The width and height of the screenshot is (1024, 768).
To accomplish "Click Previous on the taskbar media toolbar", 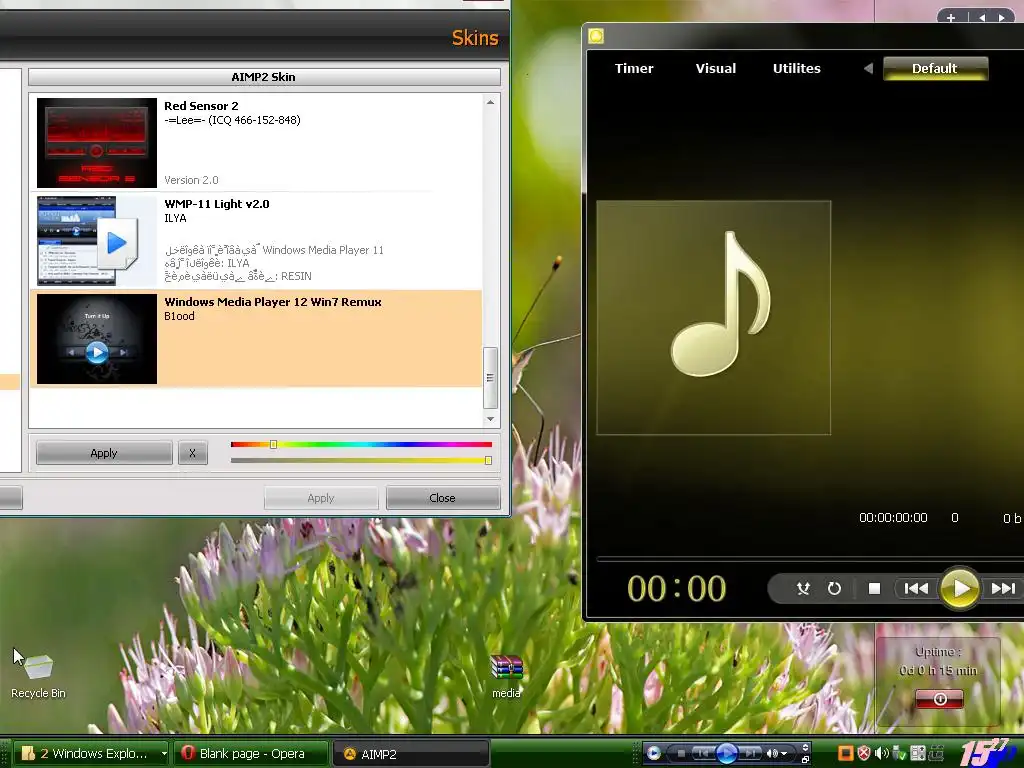I will point(704,754).
